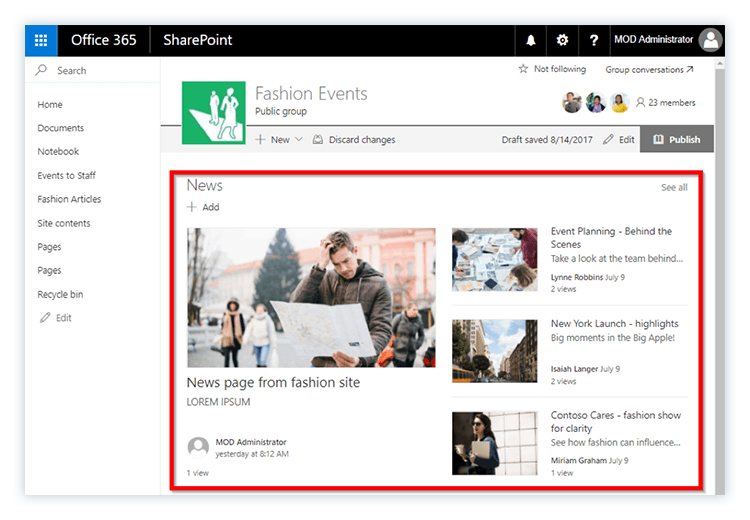Screen dimensions: 750x520
Task: Click the Fashion Events site logo
Action: (x=214, y=113)
